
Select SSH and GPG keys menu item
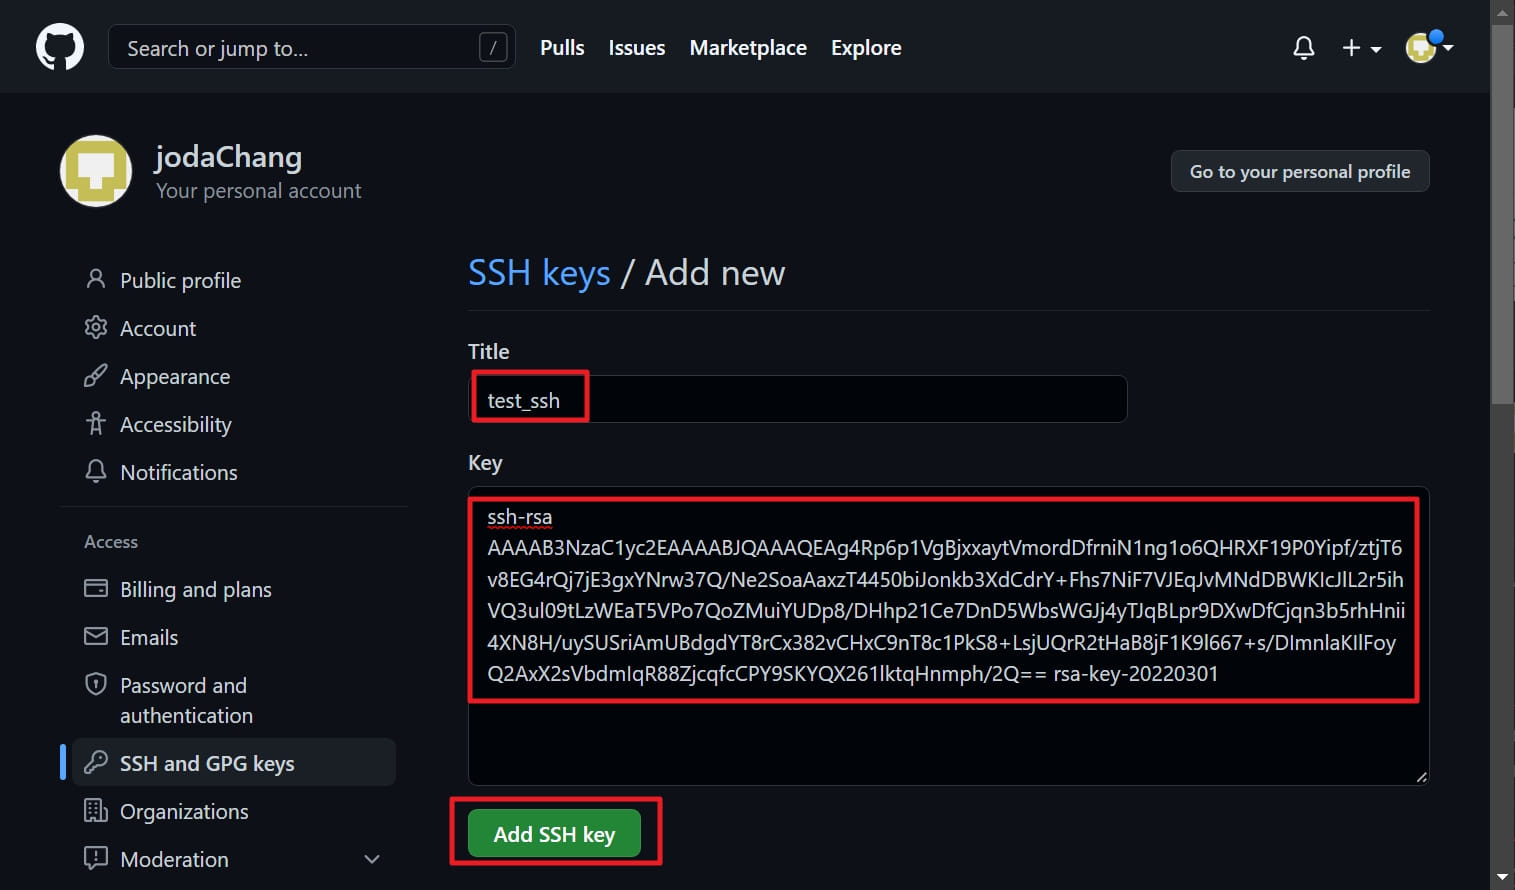point(234,763)
